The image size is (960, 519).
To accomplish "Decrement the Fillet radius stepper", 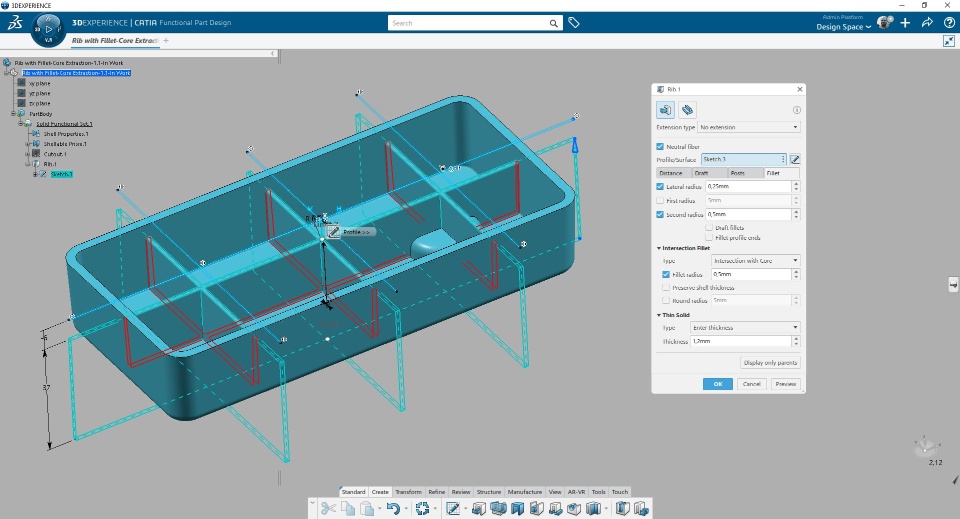I will [x=796, y=278].
